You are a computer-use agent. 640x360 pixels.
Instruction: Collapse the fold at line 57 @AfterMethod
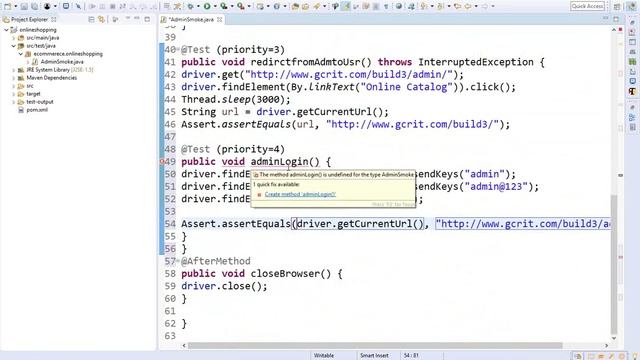click(178, 261)
